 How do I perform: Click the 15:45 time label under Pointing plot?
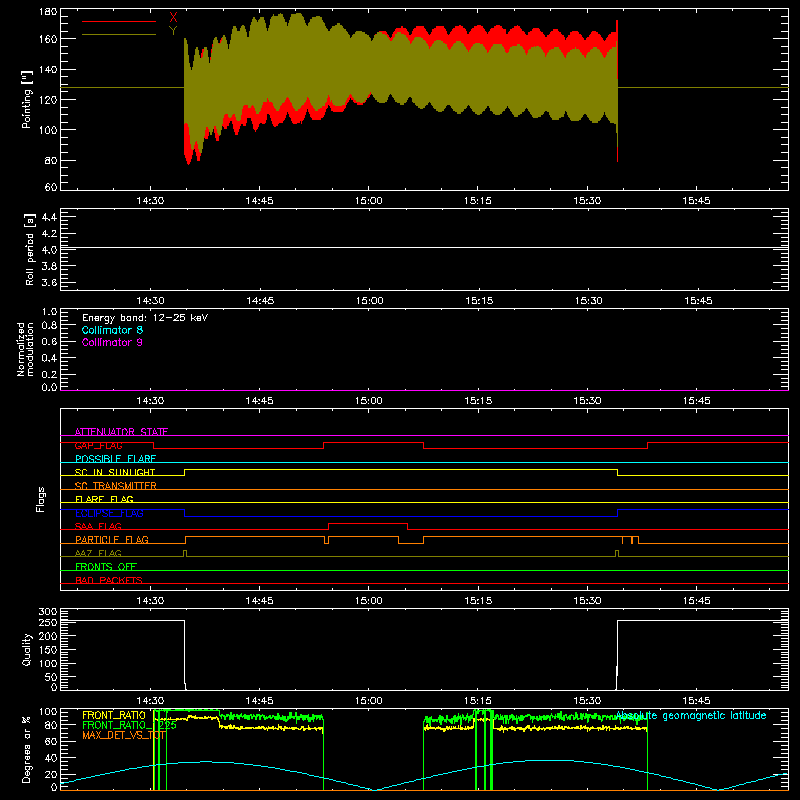pos(696,201)
